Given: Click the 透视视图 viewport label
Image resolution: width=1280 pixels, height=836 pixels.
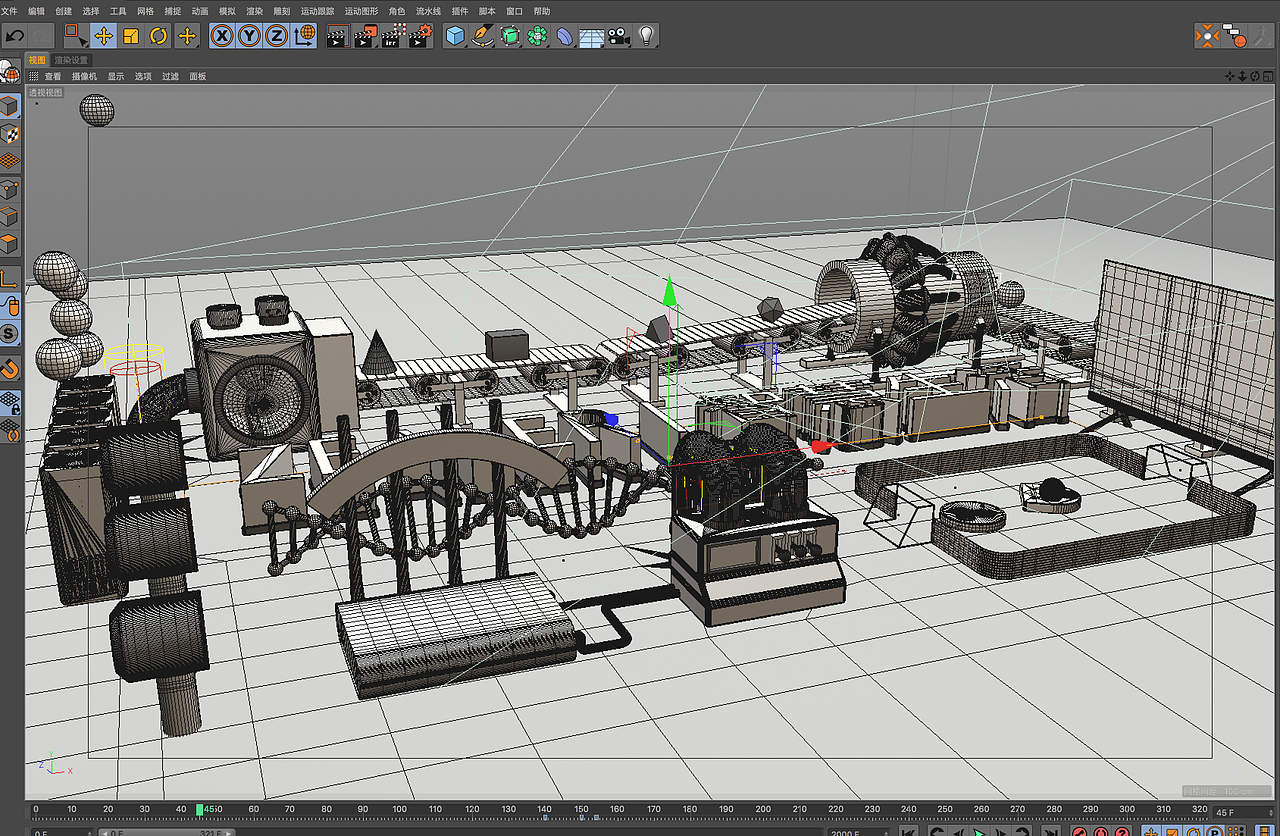Looking at the screenshot, I should [45, 92].
